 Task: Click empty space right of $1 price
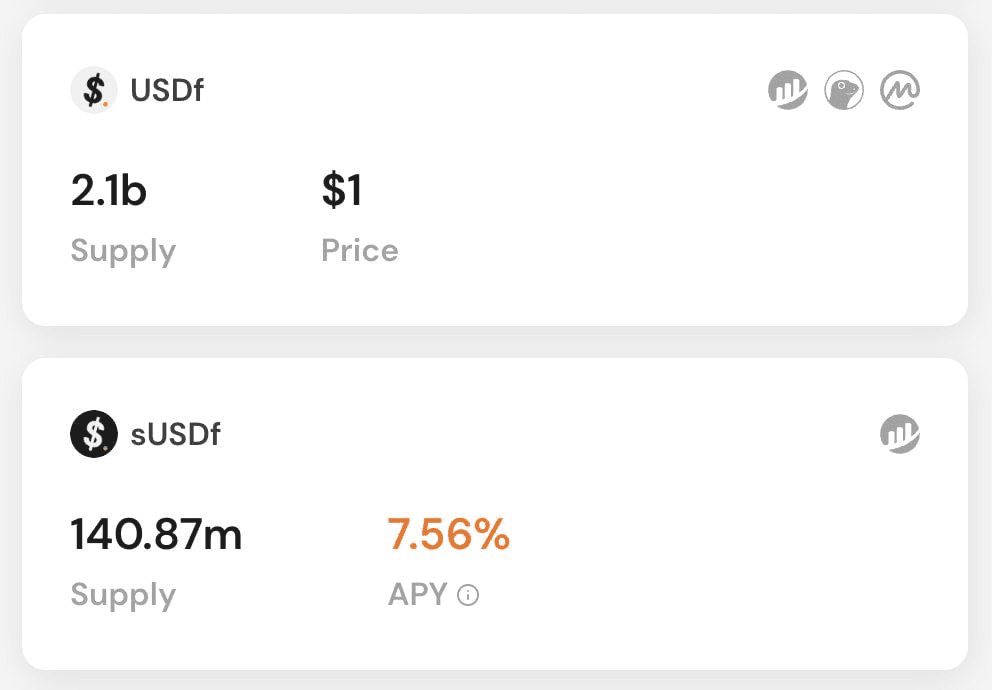[x=650, y=200]
